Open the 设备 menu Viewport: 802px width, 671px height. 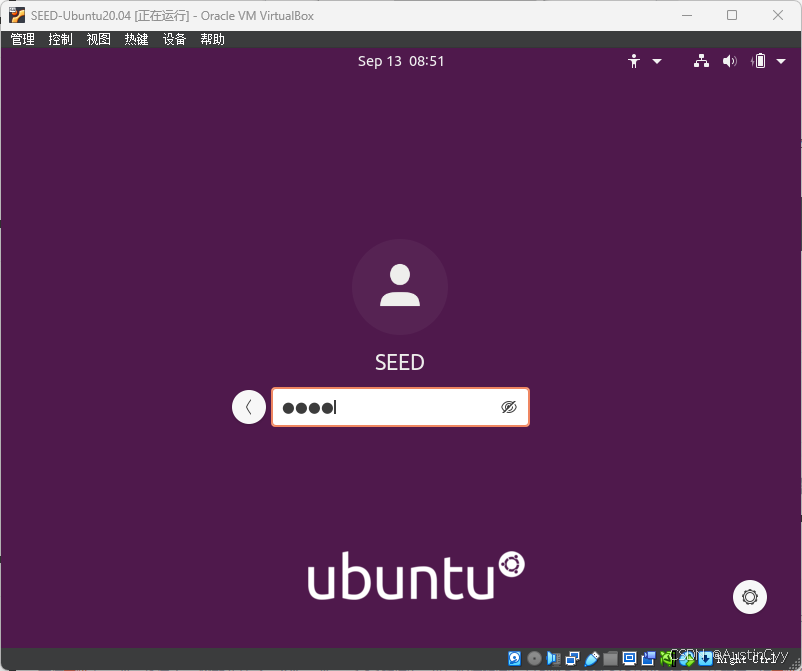pyautogui.click(x=174, y=39)
